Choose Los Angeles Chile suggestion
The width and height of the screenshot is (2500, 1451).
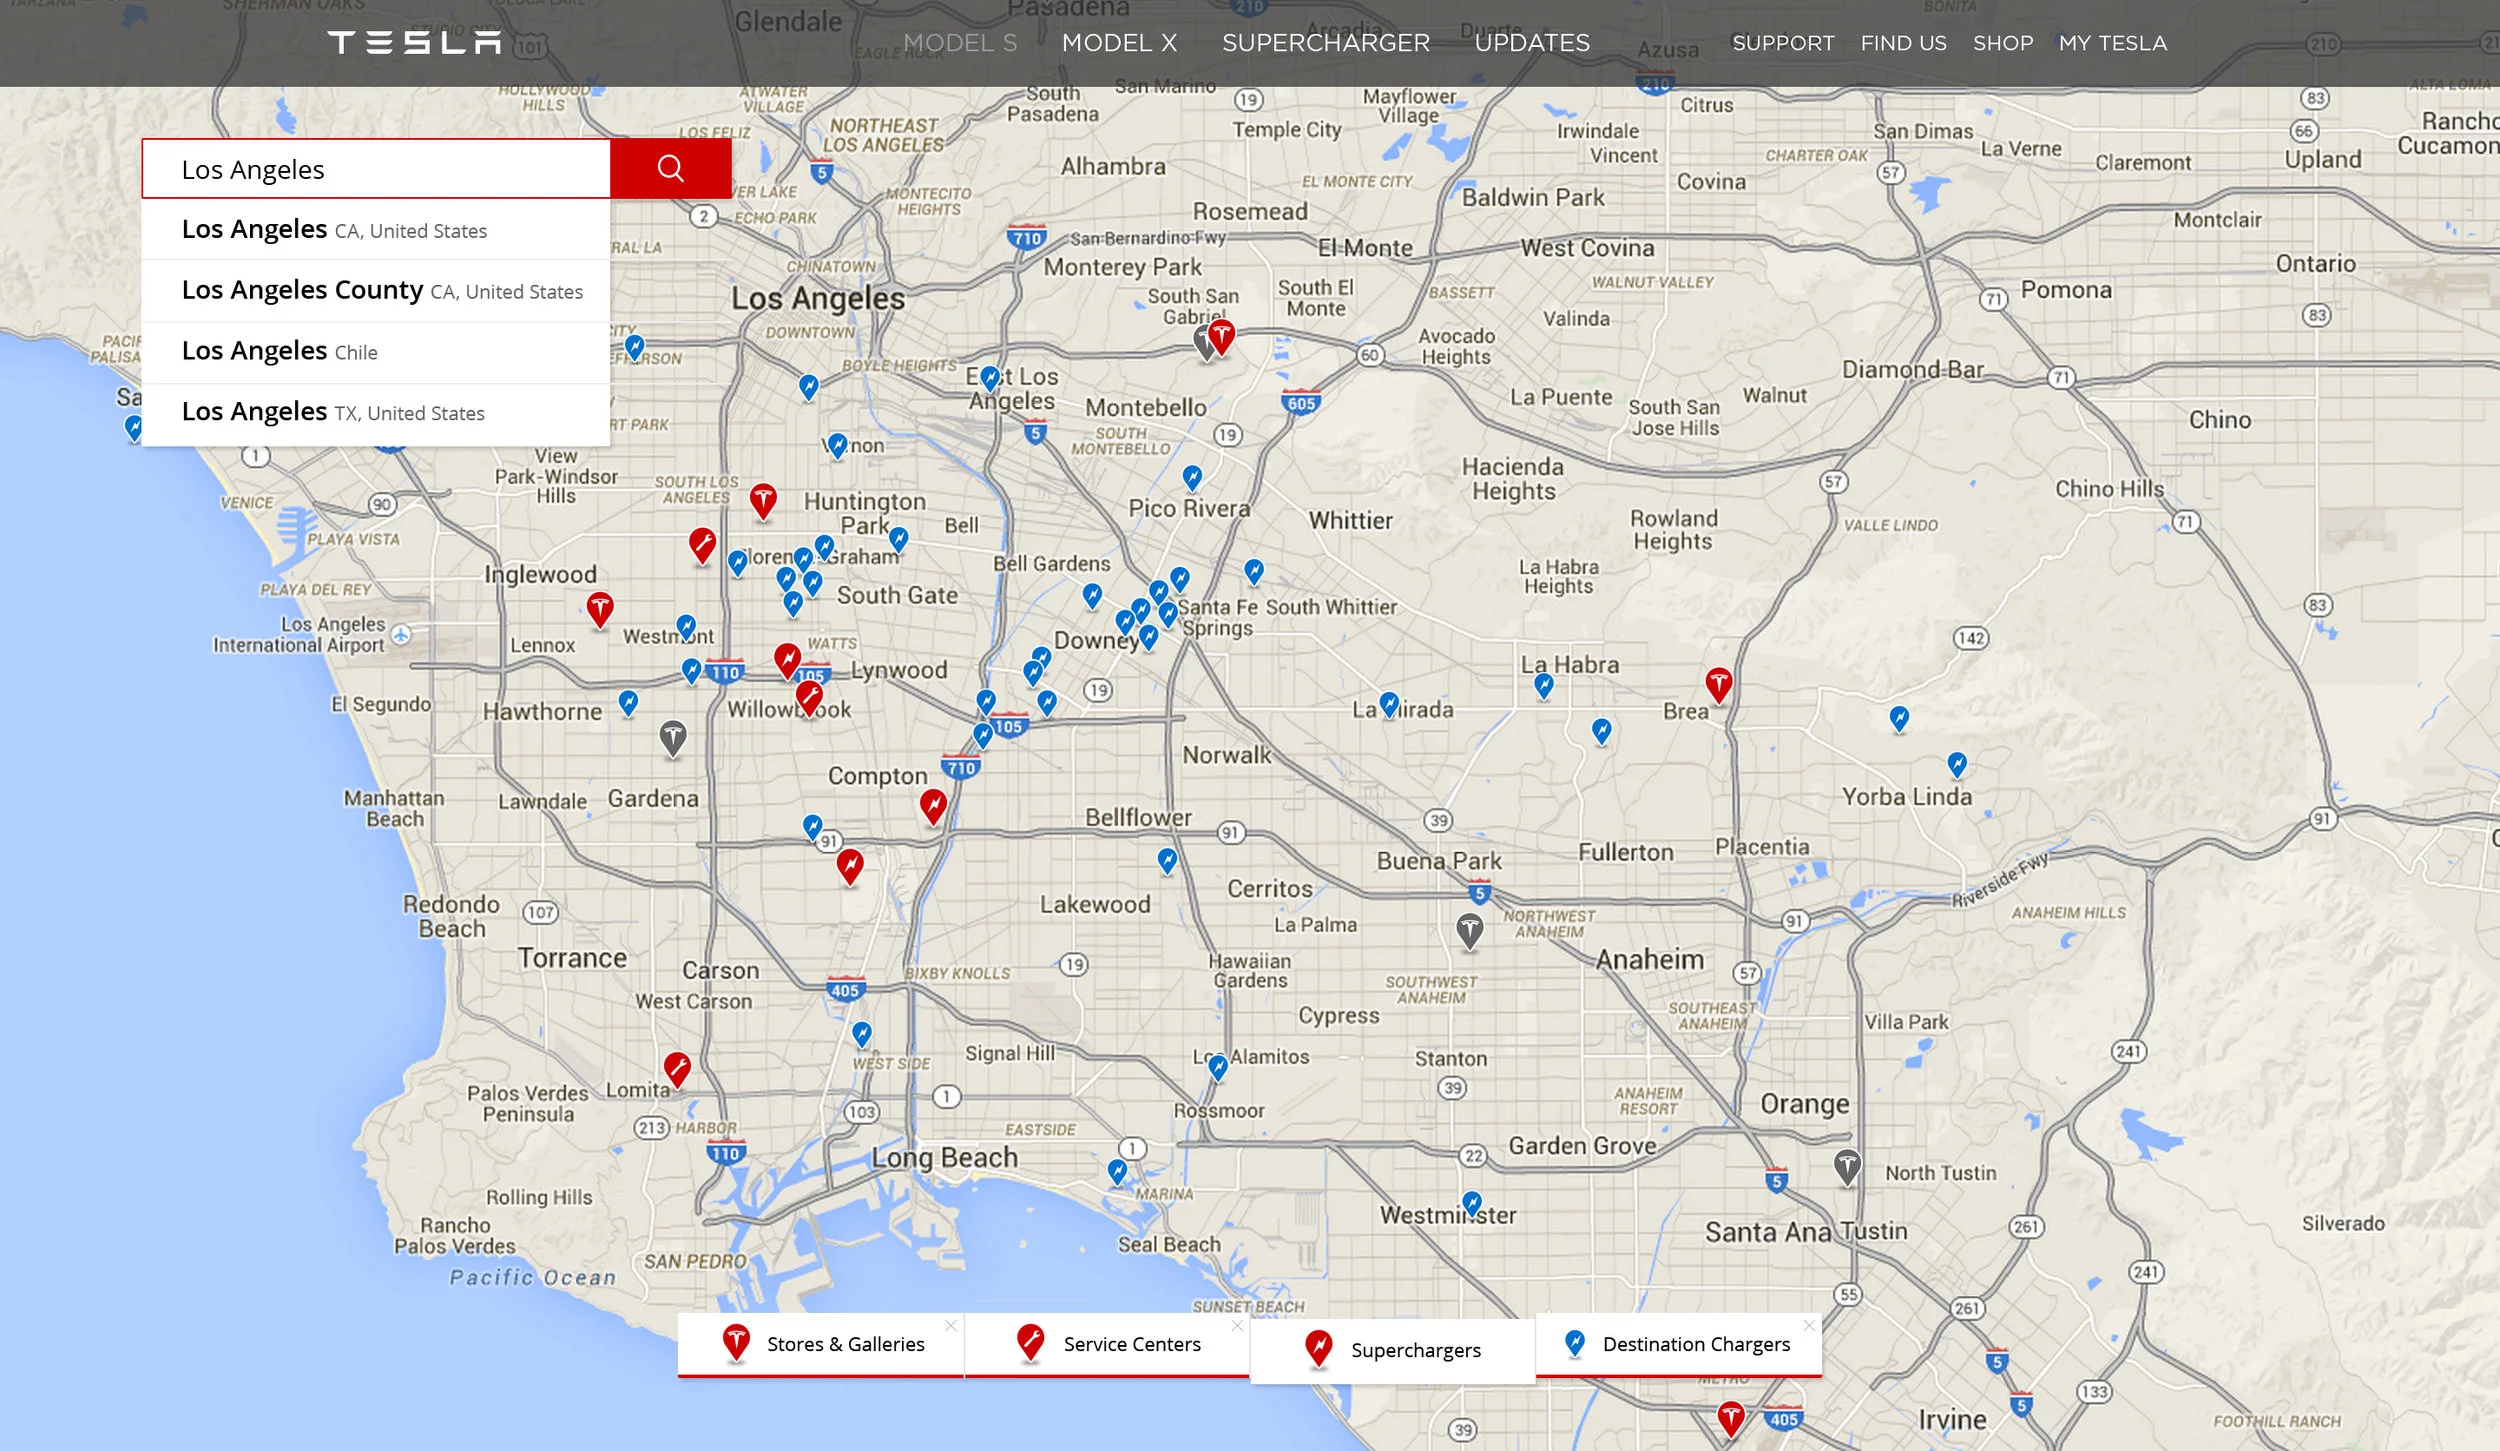[x=376, y=352]
